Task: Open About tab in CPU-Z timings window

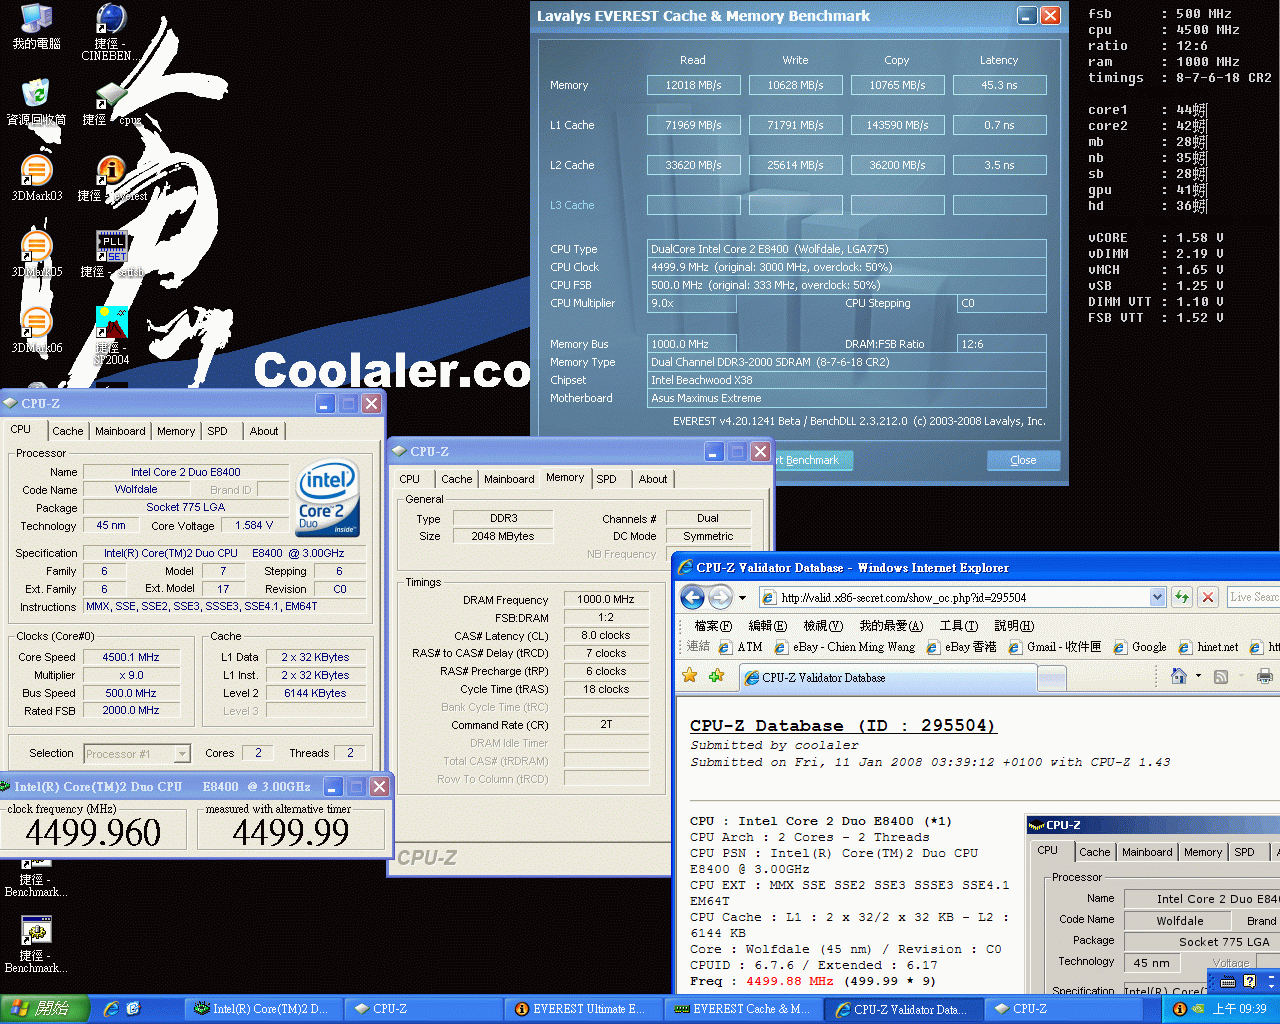Action: [x=653, y=479]
